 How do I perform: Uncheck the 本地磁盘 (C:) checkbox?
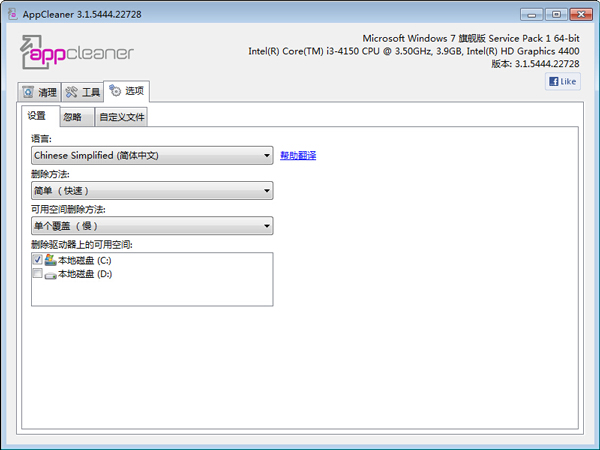[x=38, y=259]
